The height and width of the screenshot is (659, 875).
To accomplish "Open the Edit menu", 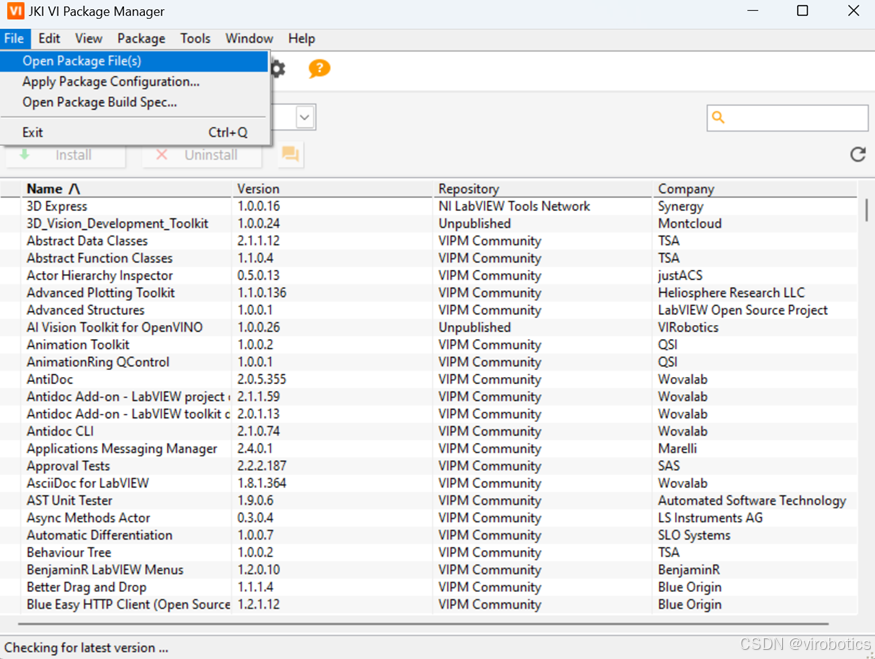I will coord(49,39).
